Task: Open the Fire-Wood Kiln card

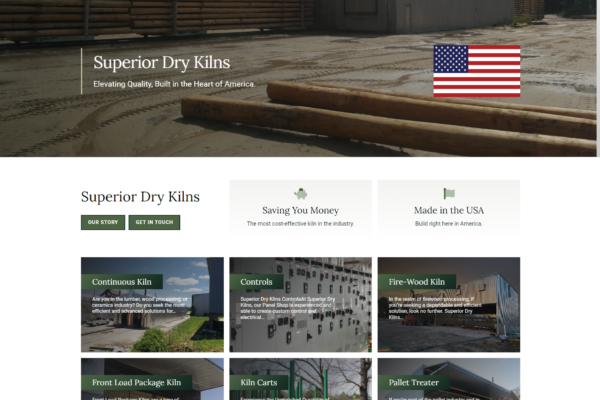Action: coord(449,305)
